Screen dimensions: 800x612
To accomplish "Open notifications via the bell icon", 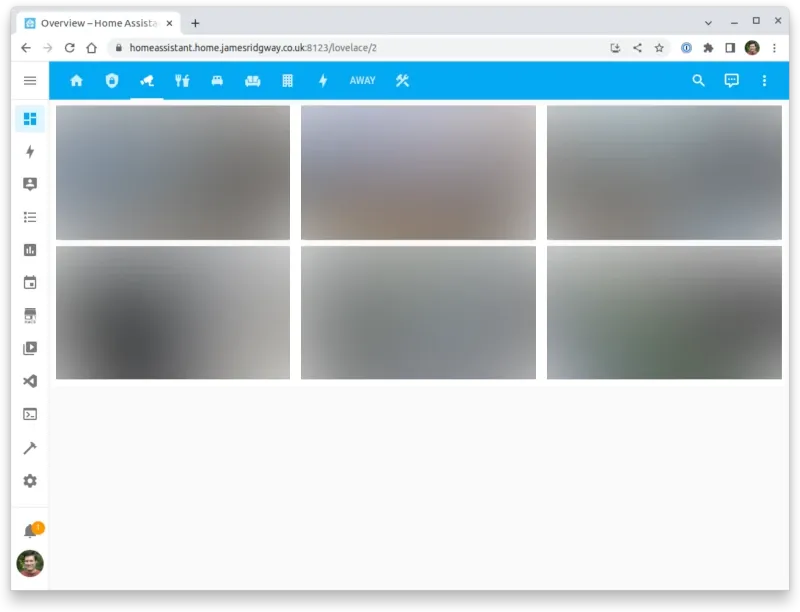I will tap(30, 530).
